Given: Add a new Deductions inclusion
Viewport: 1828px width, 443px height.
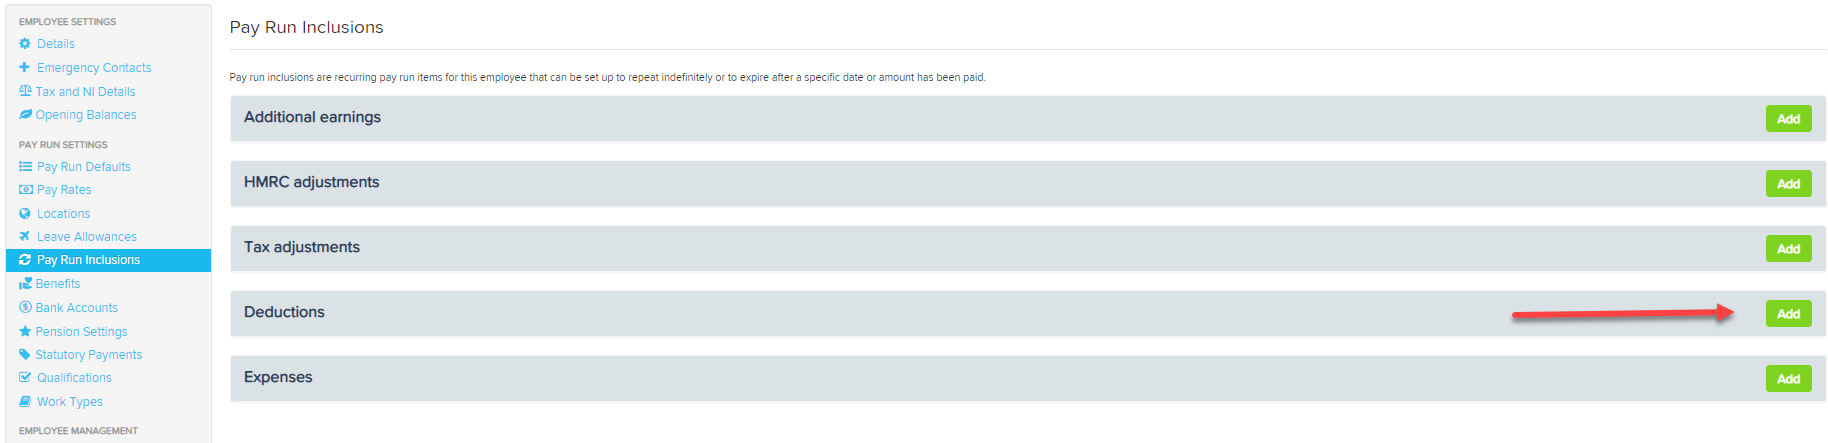Looking at the screenshot, I should pos(1788,314).
